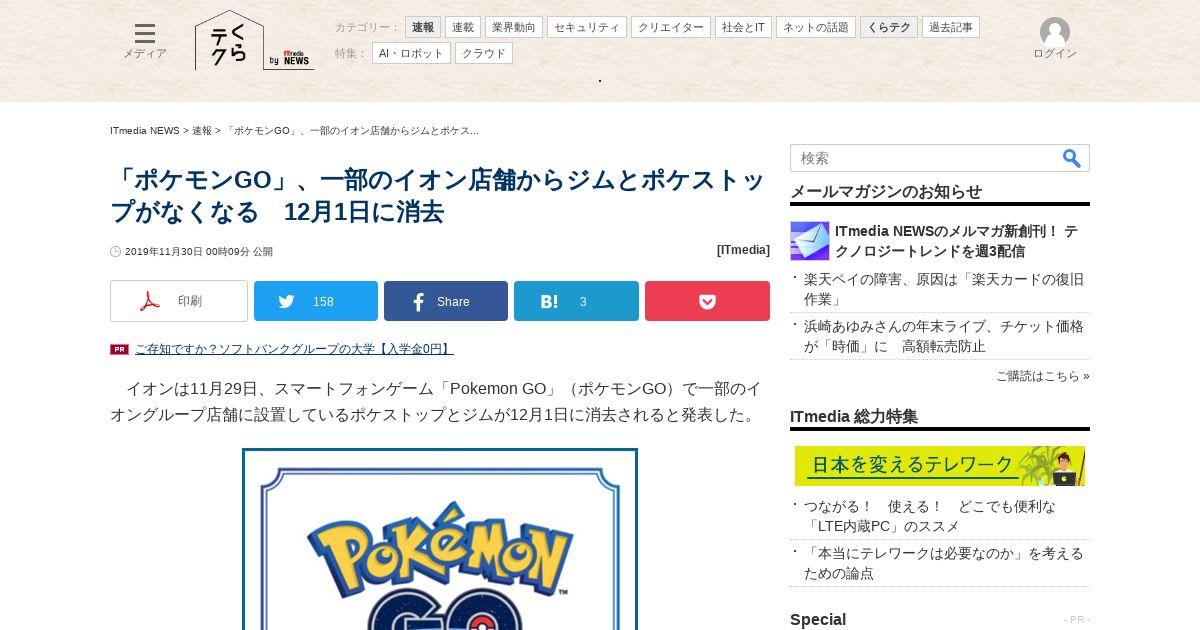Screen dimensions: 1200x630
Task: Click the テクくら house logo
Action: coord(229,40)
